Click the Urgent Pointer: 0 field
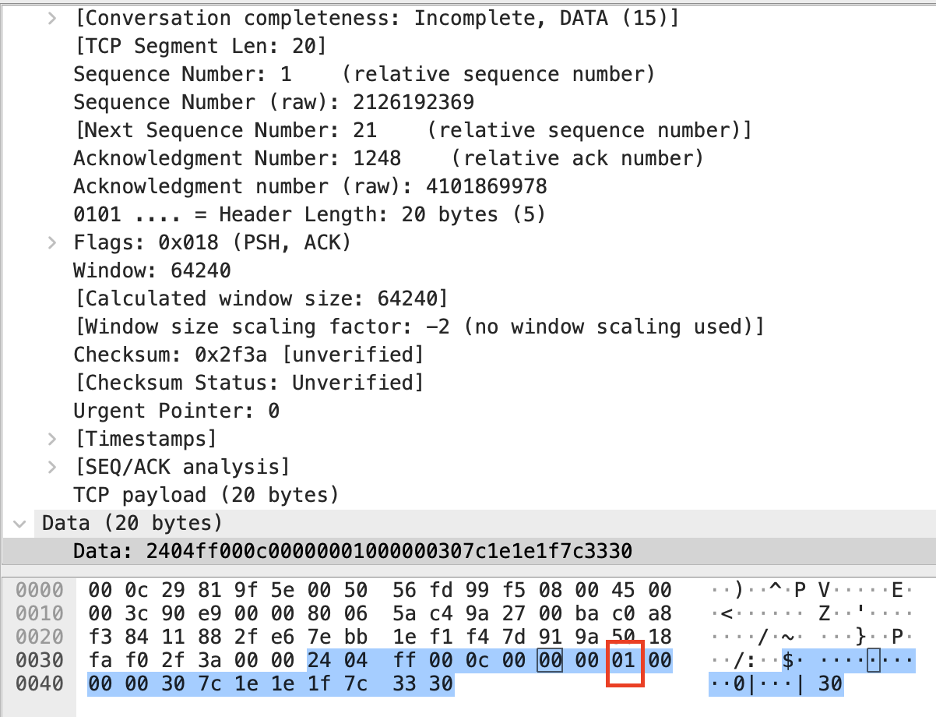The height and width of the screenshot is (718, 936). 176,410
